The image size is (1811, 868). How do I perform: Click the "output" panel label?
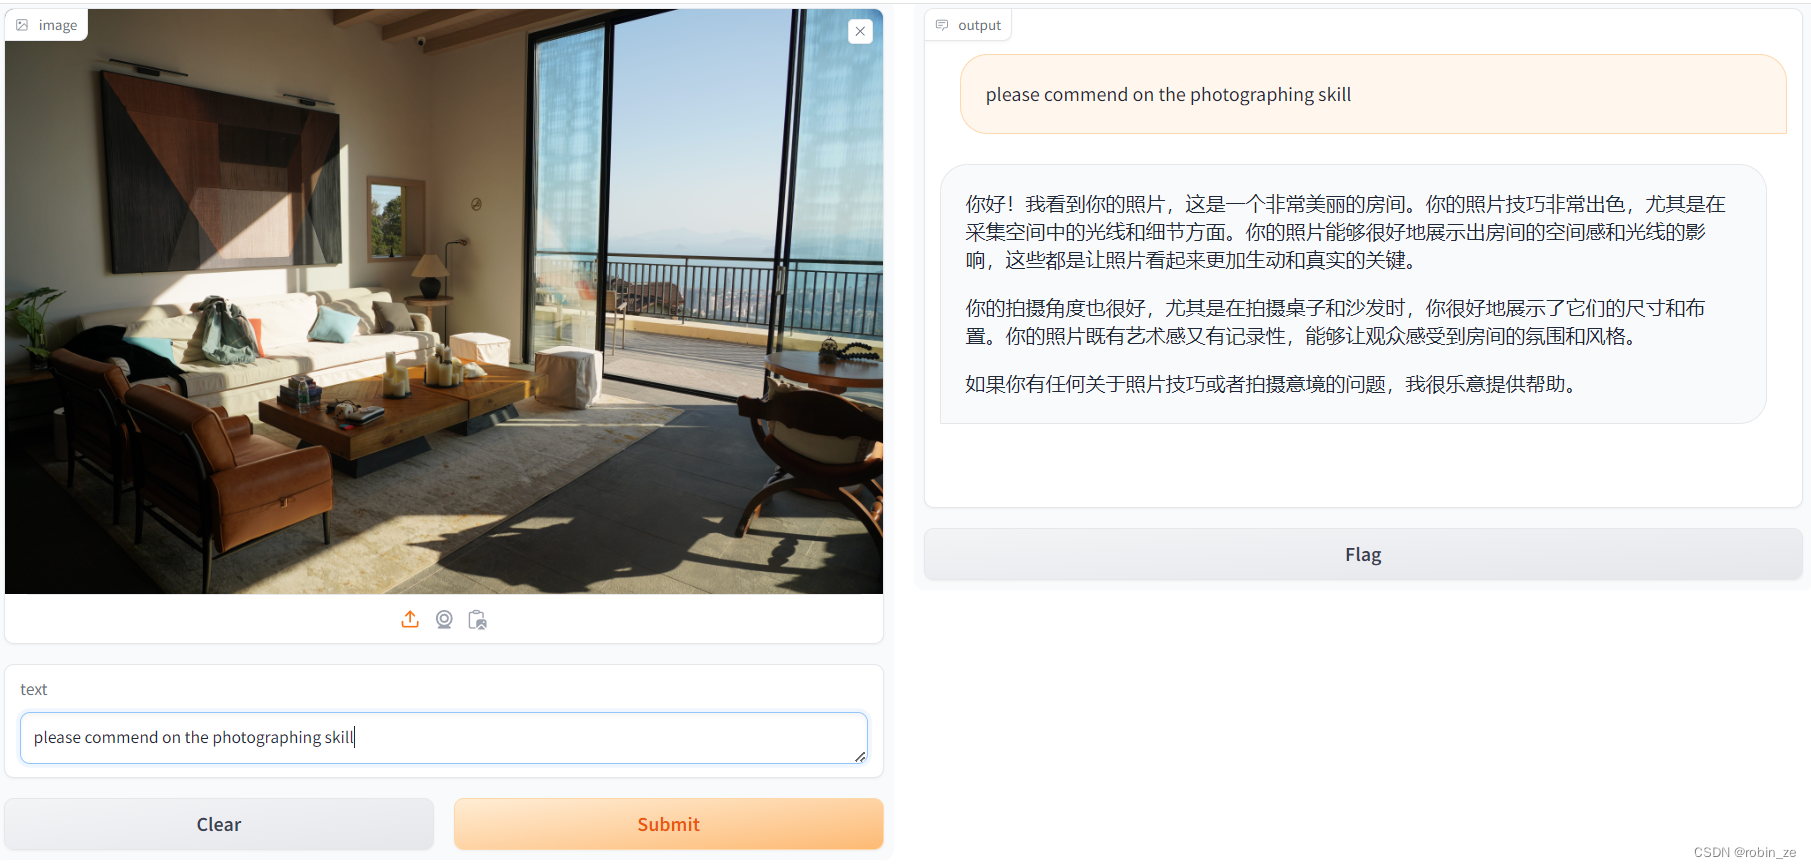[x=979, y=25]
